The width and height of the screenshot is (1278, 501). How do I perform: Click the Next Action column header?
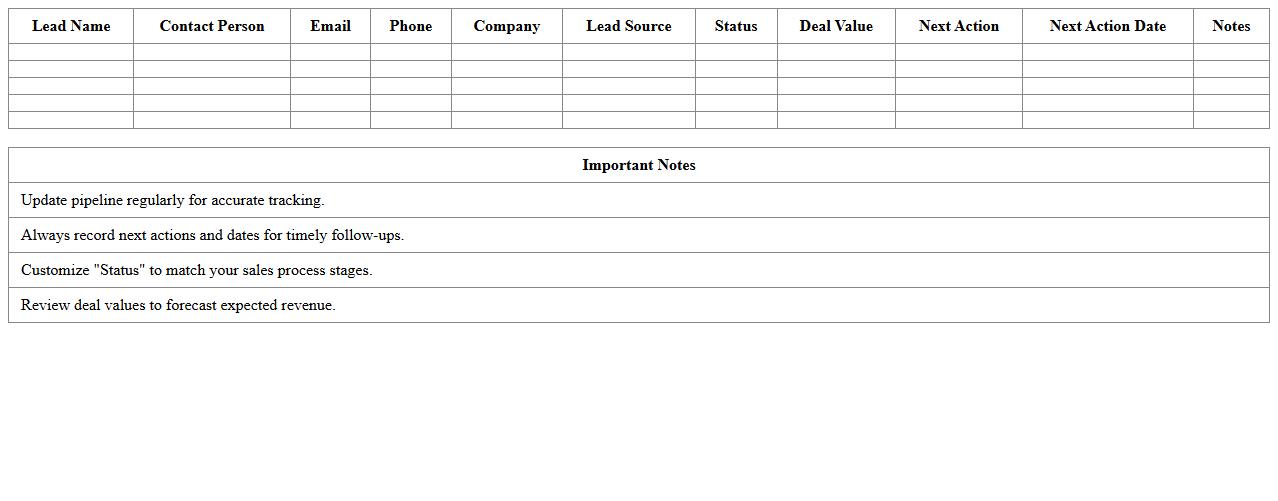coord(959,26)
